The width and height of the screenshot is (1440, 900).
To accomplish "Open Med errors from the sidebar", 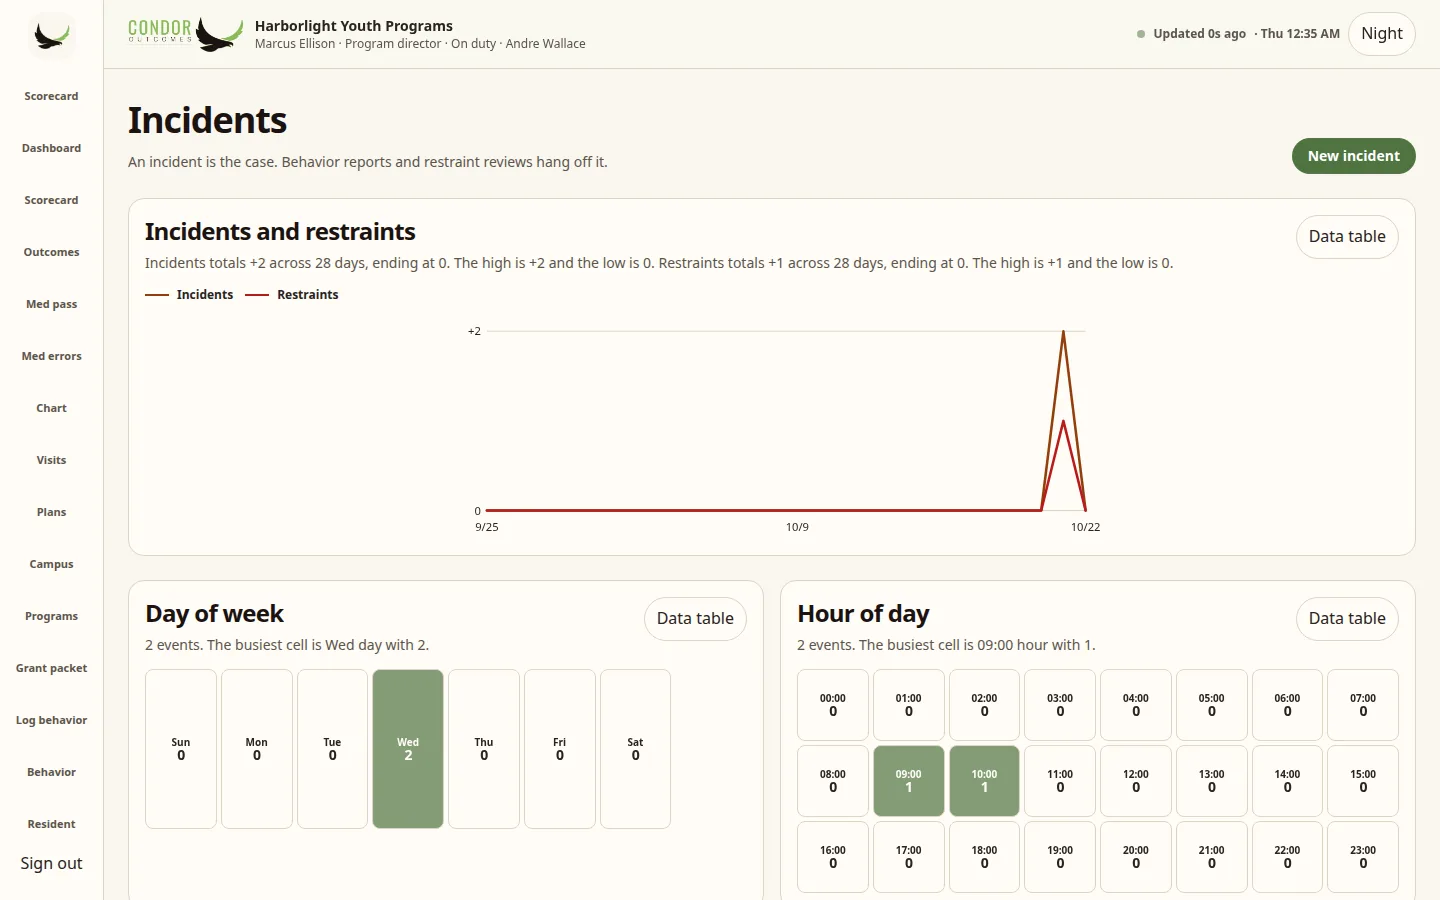I will (x=52, y=356).
